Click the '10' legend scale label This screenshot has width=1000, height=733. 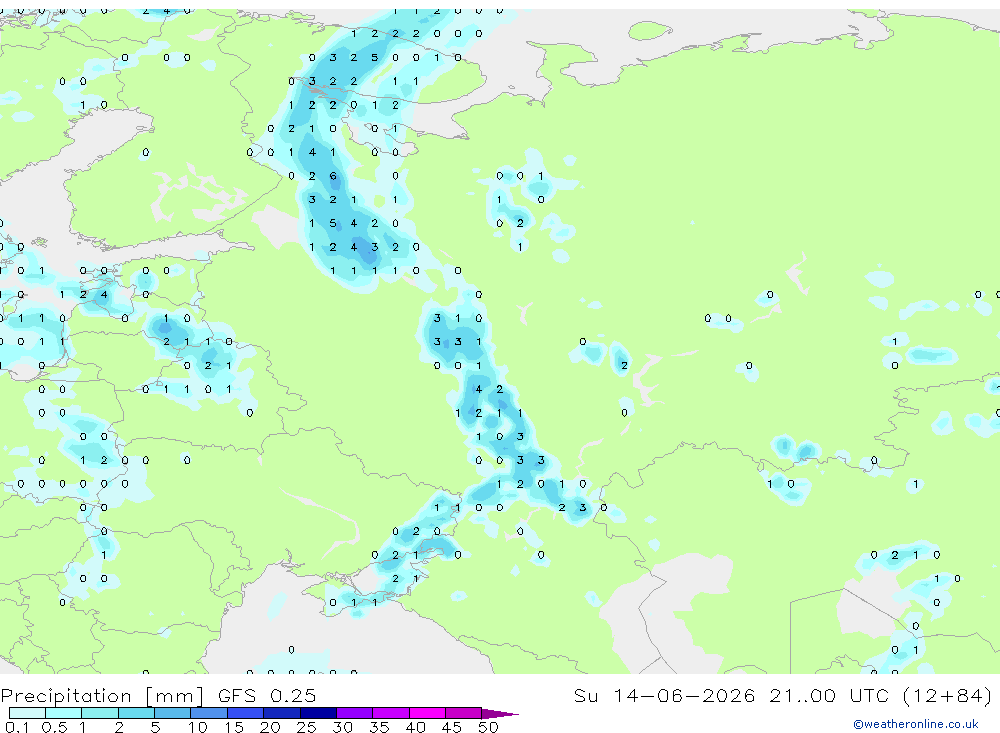(x=198, y=727)
